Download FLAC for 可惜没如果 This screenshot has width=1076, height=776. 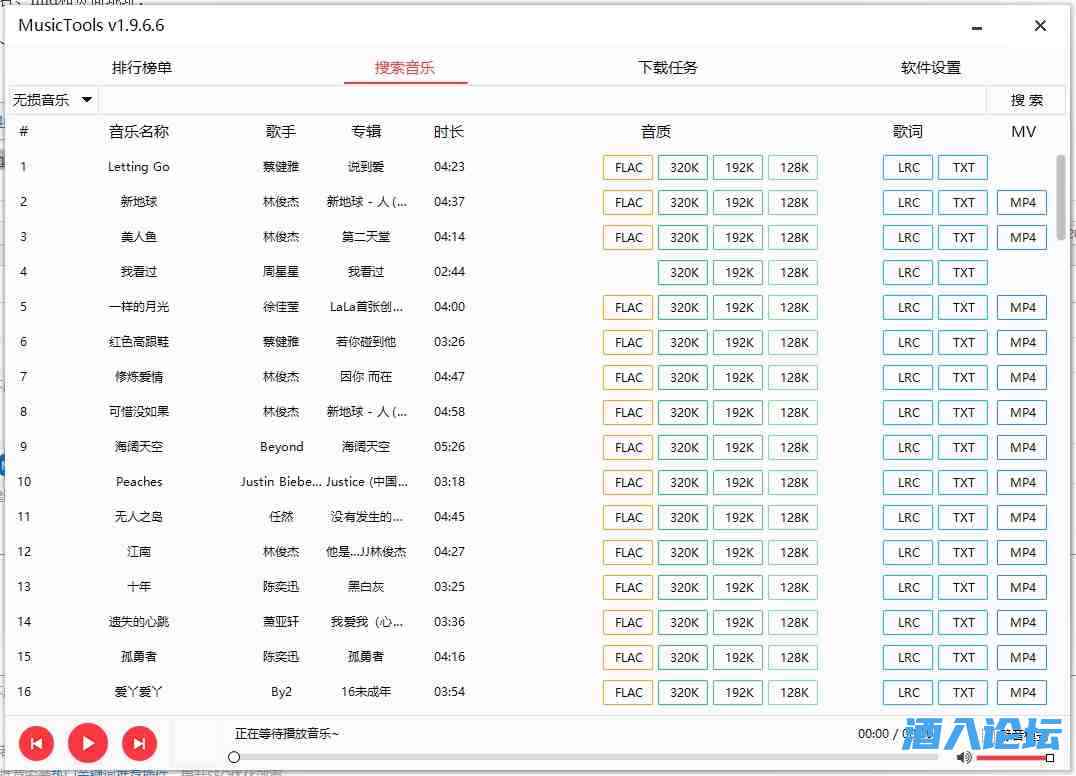coord(629,413)
